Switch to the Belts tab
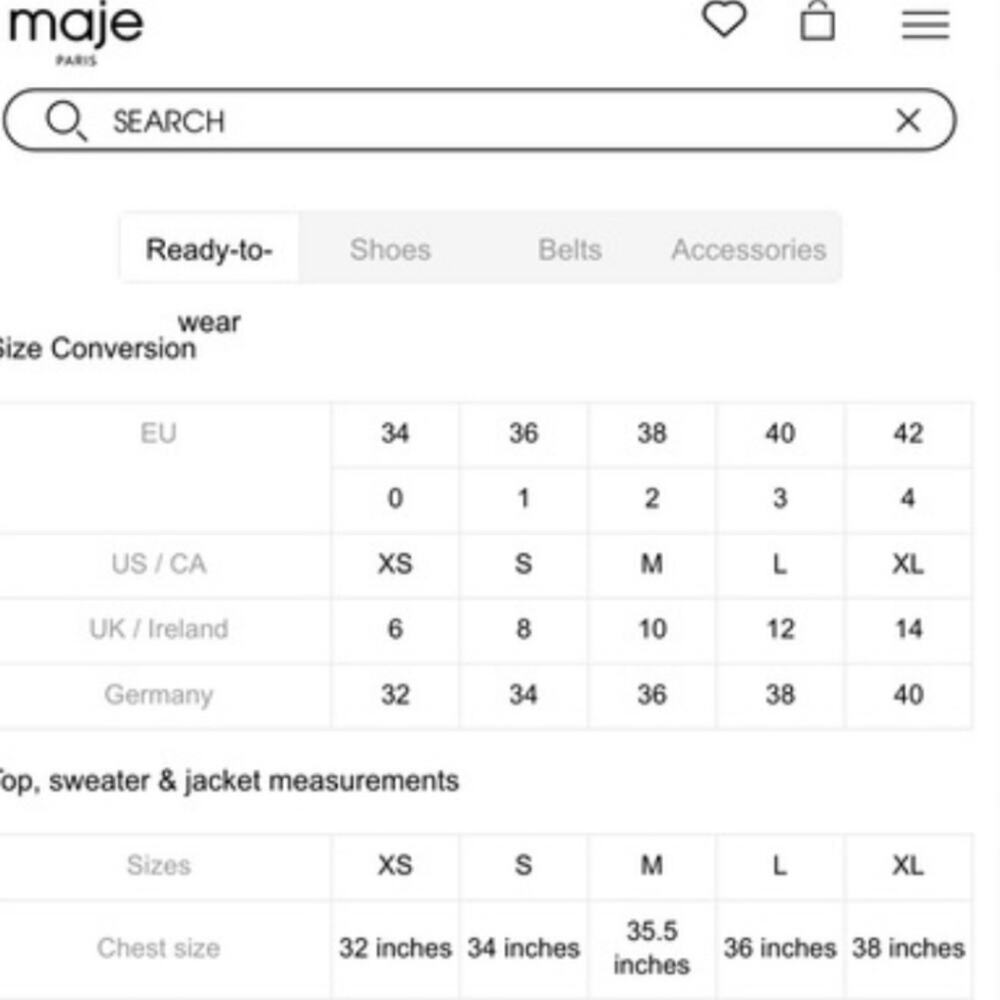This screenshot has width=1000, height=1000. pyautogui.click(x=570, y=249)
